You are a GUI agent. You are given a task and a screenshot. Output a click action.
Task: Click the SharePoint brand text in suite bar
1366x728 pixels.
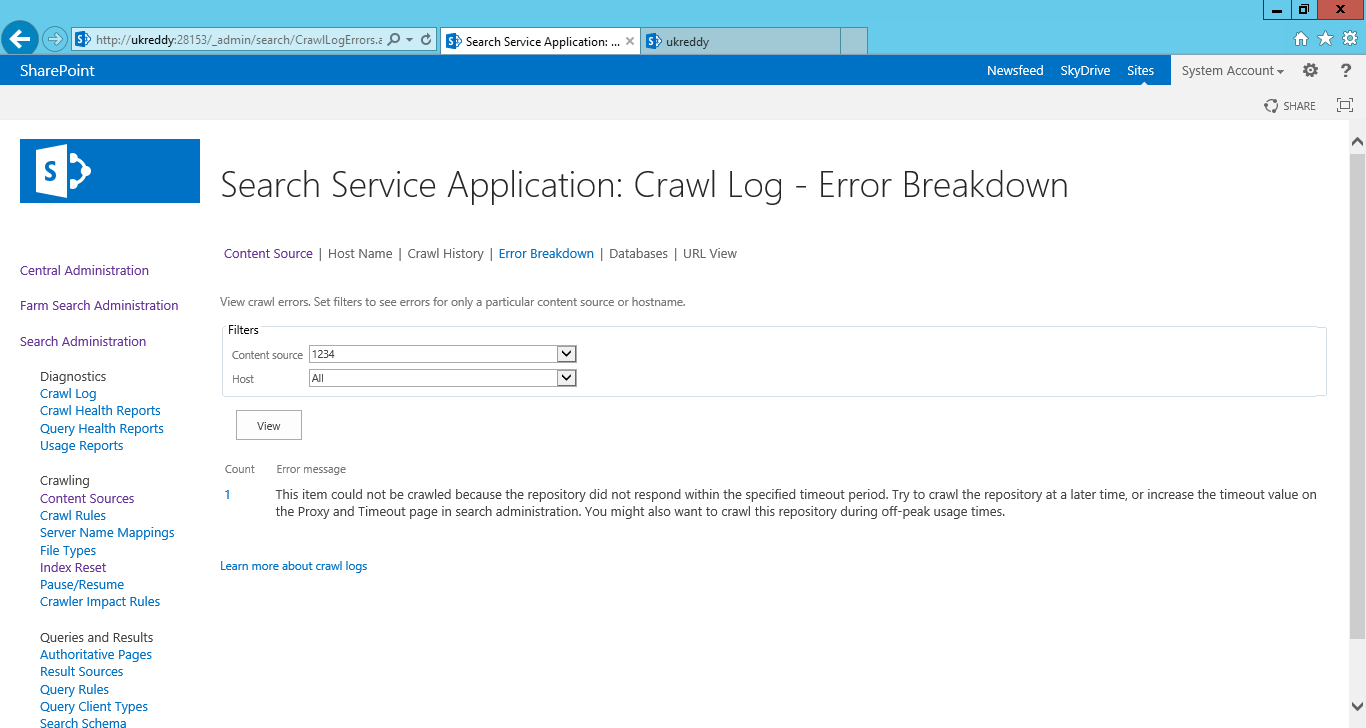click(x=57, y=70)
